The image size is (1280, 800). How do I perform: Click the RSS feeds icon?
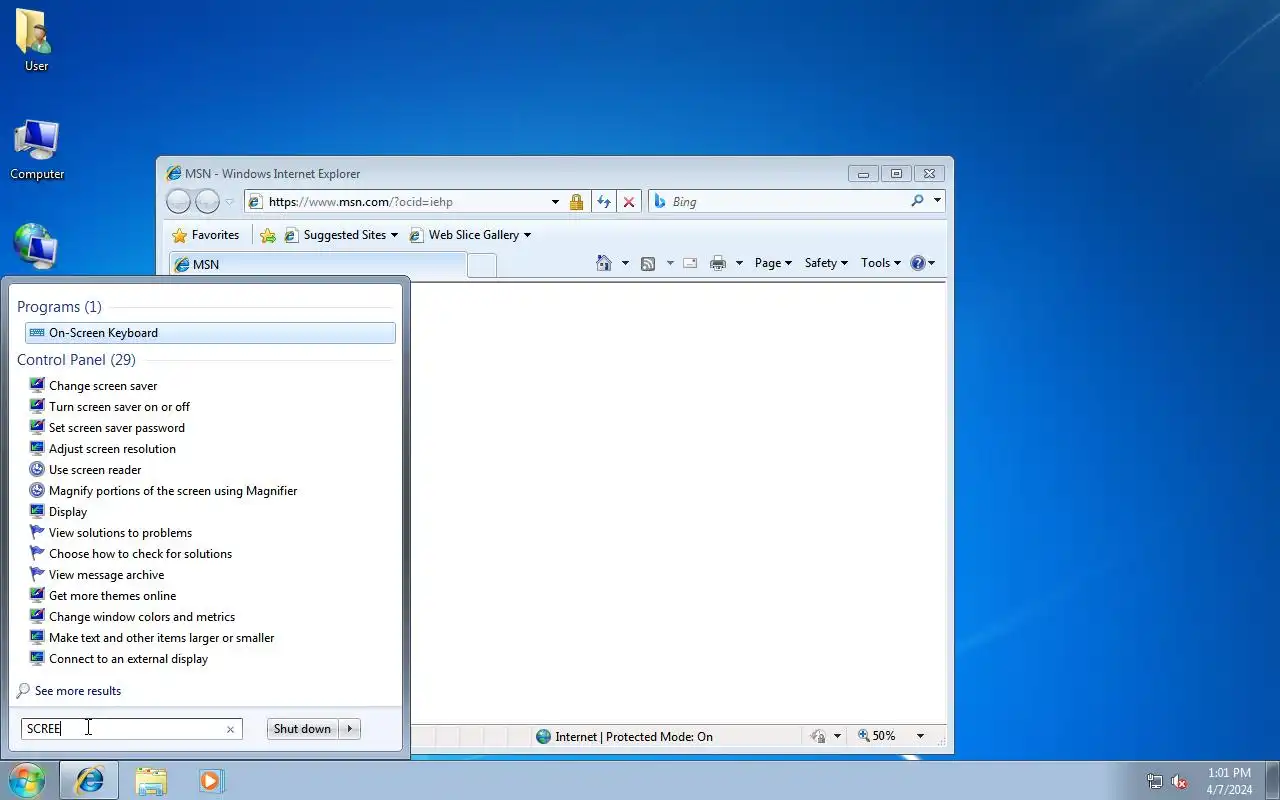(648, 263)
